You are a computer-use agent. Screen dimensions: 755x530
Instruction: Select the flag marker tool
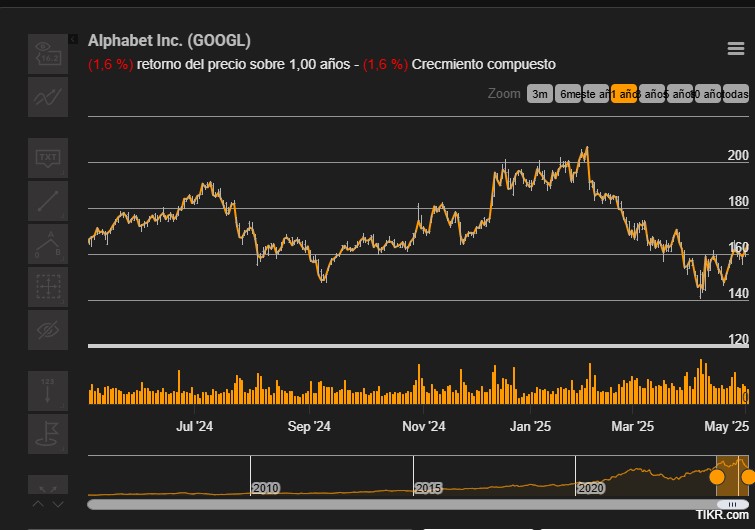(x=47, y=433)
